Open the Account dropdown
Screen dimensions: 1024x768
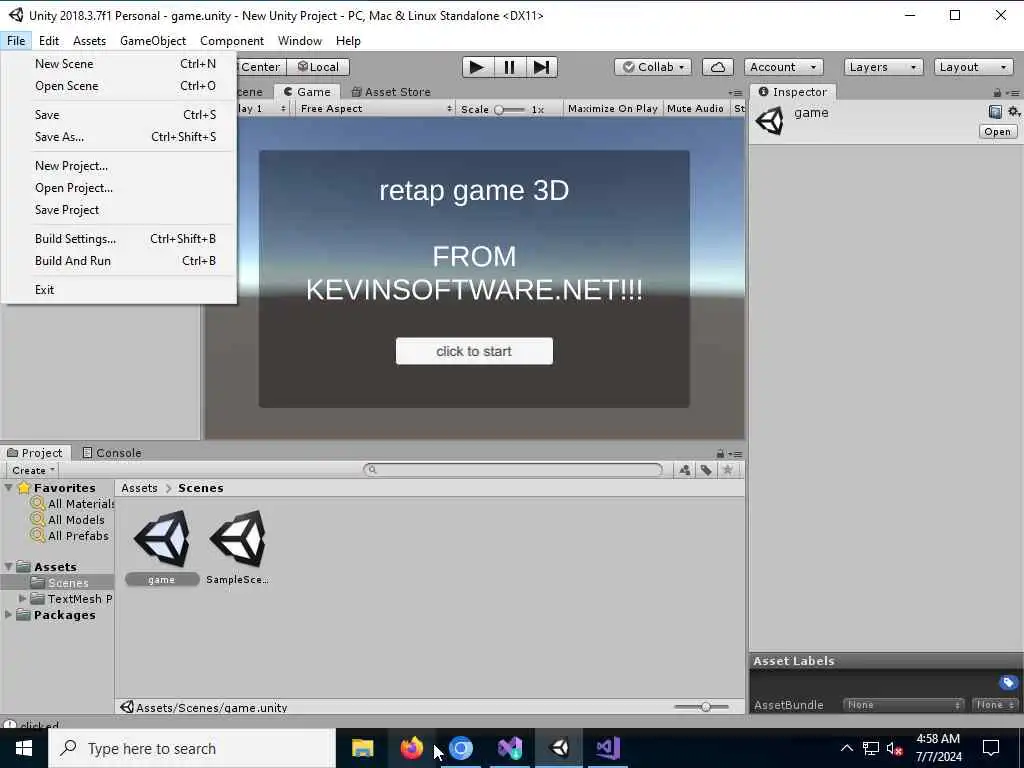(x=783, y=67)
